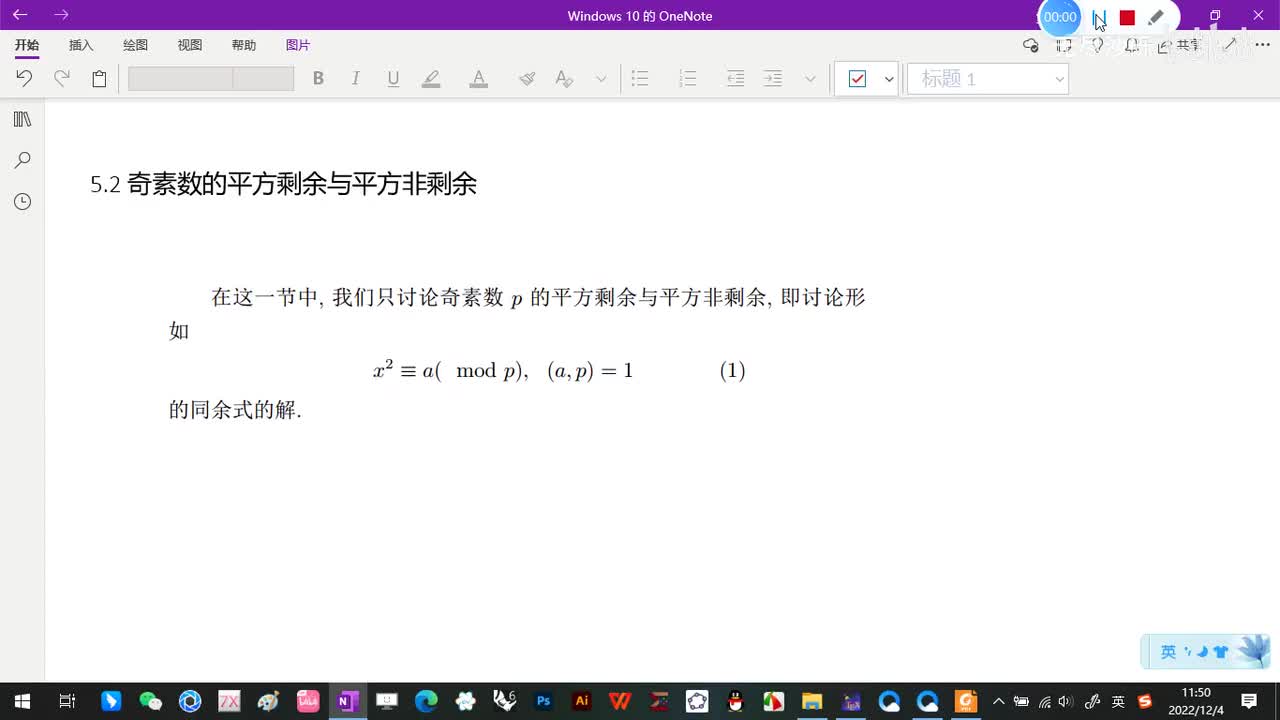Toggle numbered list
The image size is (1280, 720).
687,78
